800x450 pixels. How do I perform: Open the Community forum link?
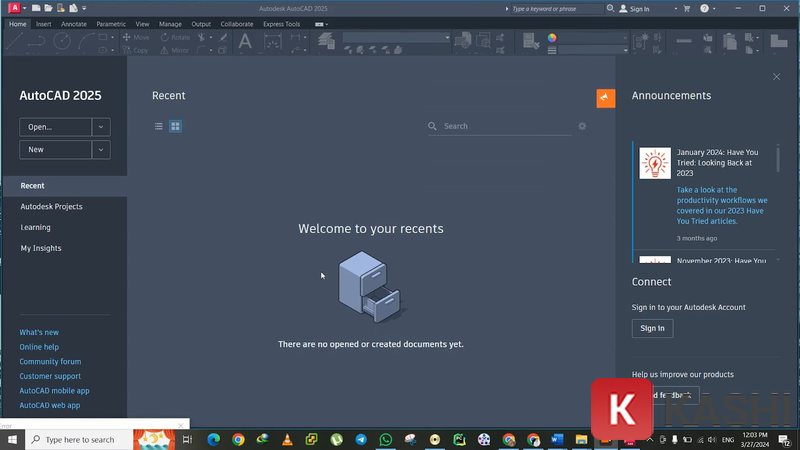pyautogui.click(x=50, y=361)
